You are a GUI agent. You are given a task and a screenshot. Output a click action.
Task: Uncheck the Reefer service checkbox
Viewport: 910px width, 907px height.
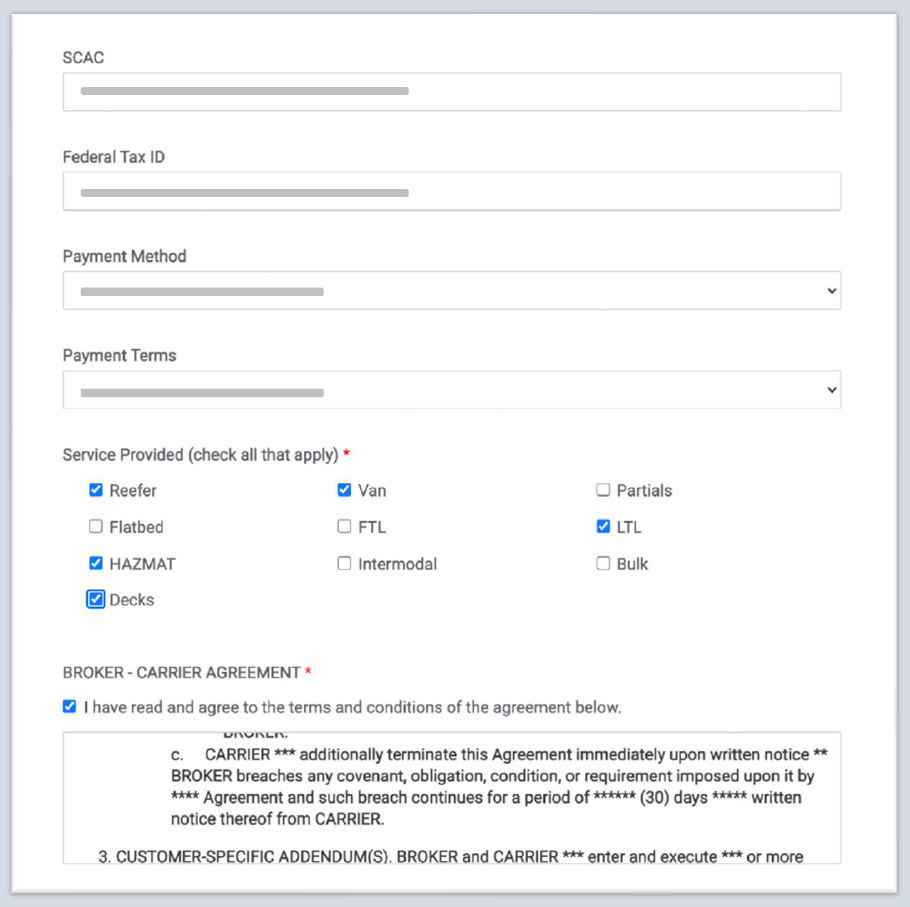click(x=96, y=490)
